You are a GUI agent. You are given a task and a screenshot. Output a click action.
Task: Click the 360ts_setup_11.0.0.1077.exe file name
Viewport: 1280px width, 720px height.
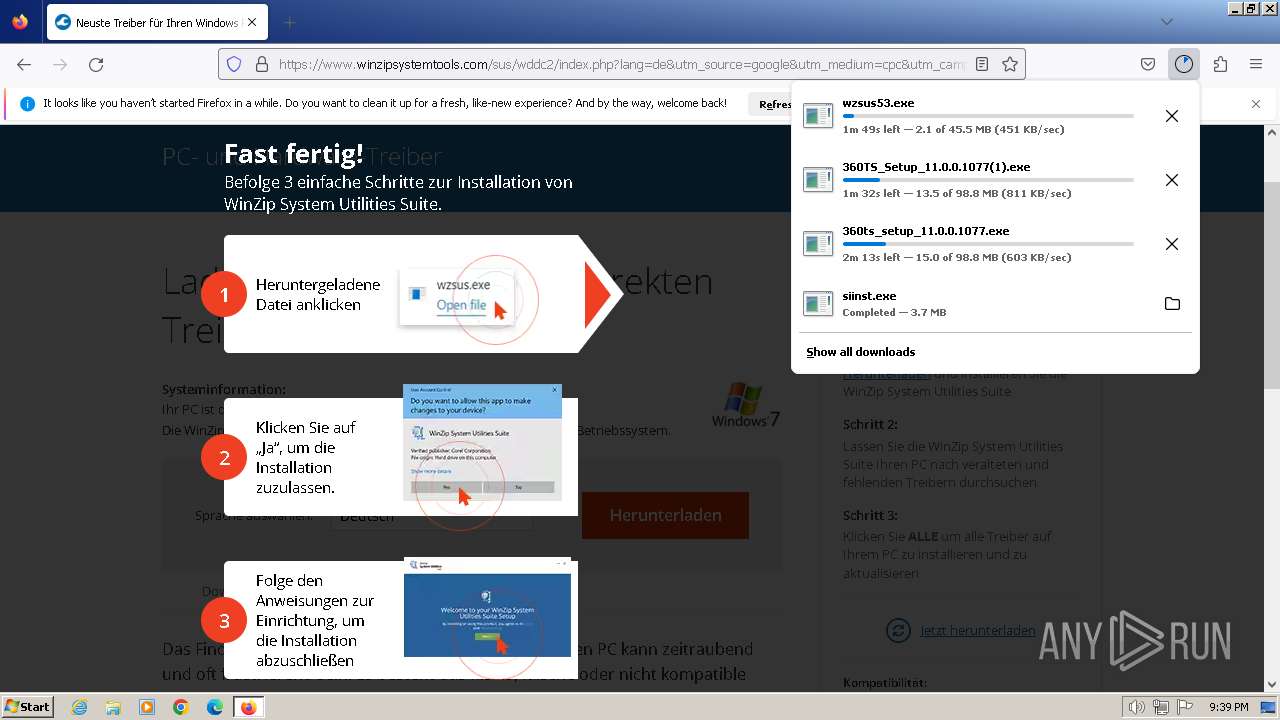(x=926, y=231)
